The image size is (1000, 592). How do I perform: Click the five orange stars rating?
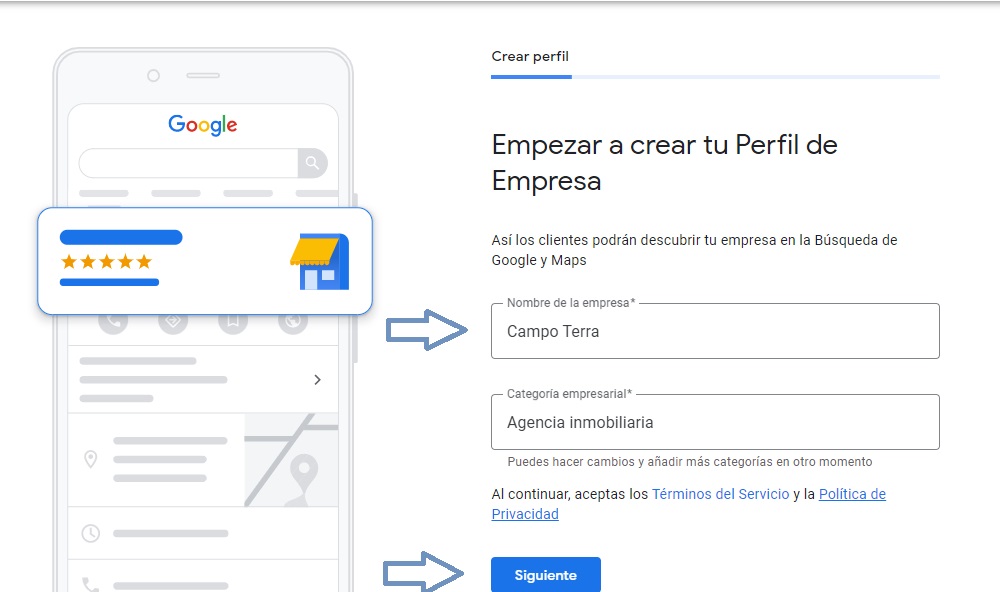pyautogui.click(x=107, y=262)
